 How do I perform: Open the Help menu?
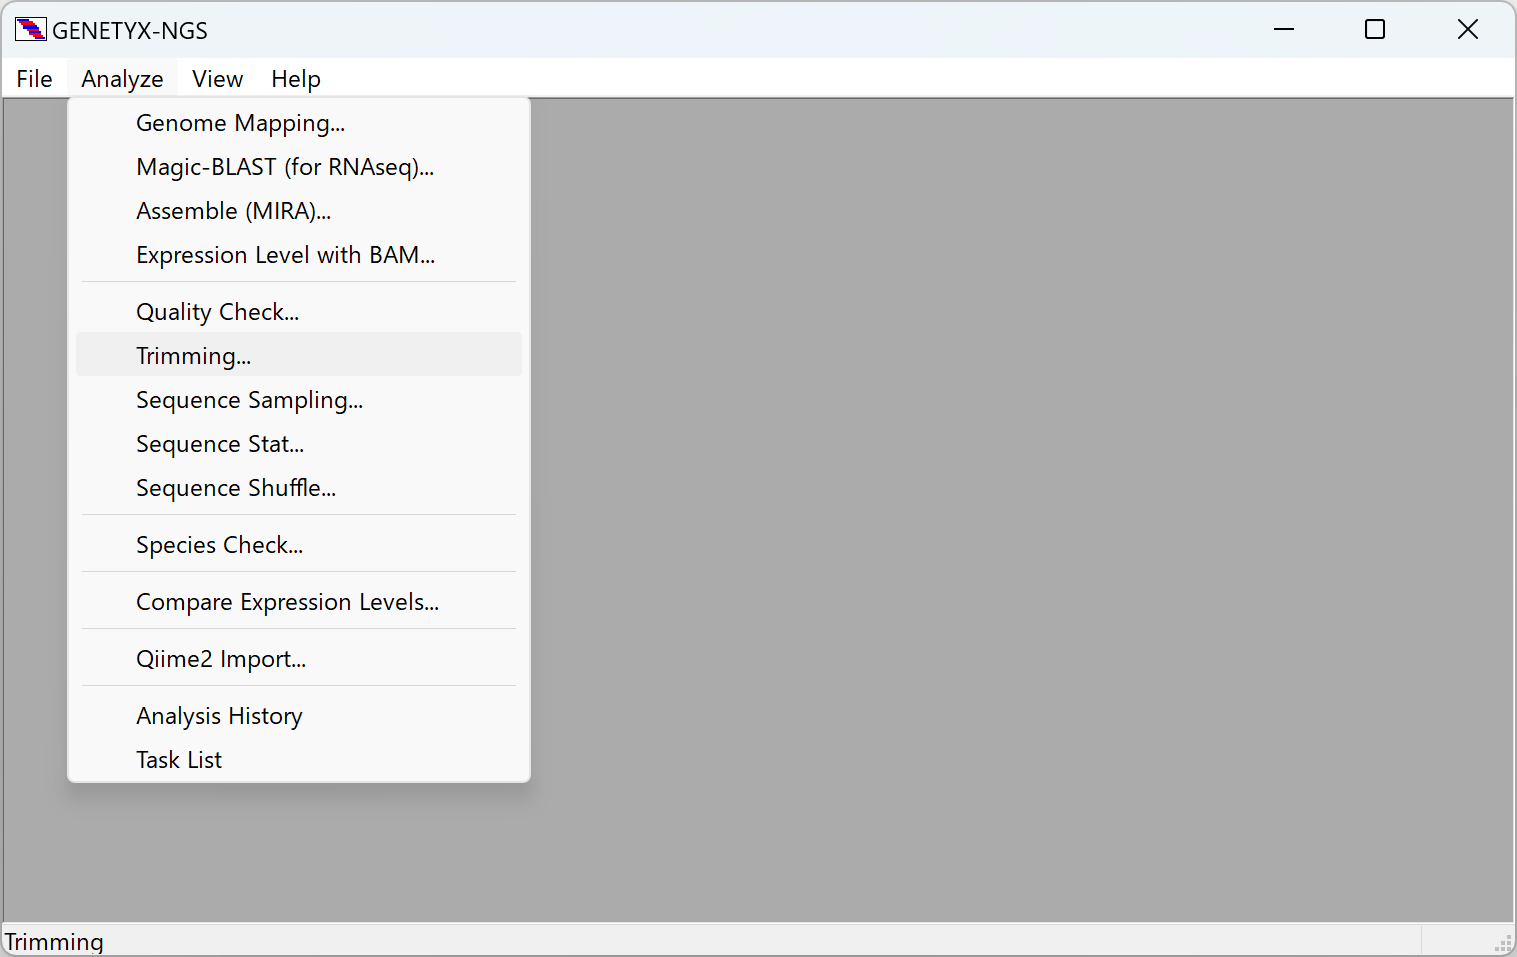coord(296,79)
